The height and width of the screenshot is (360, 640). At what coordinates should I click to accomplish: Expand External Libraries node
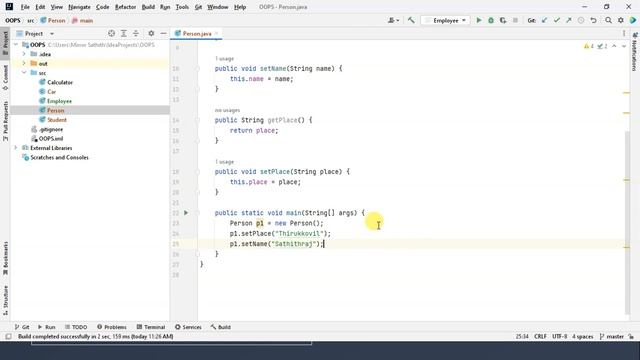pos(16,148)
